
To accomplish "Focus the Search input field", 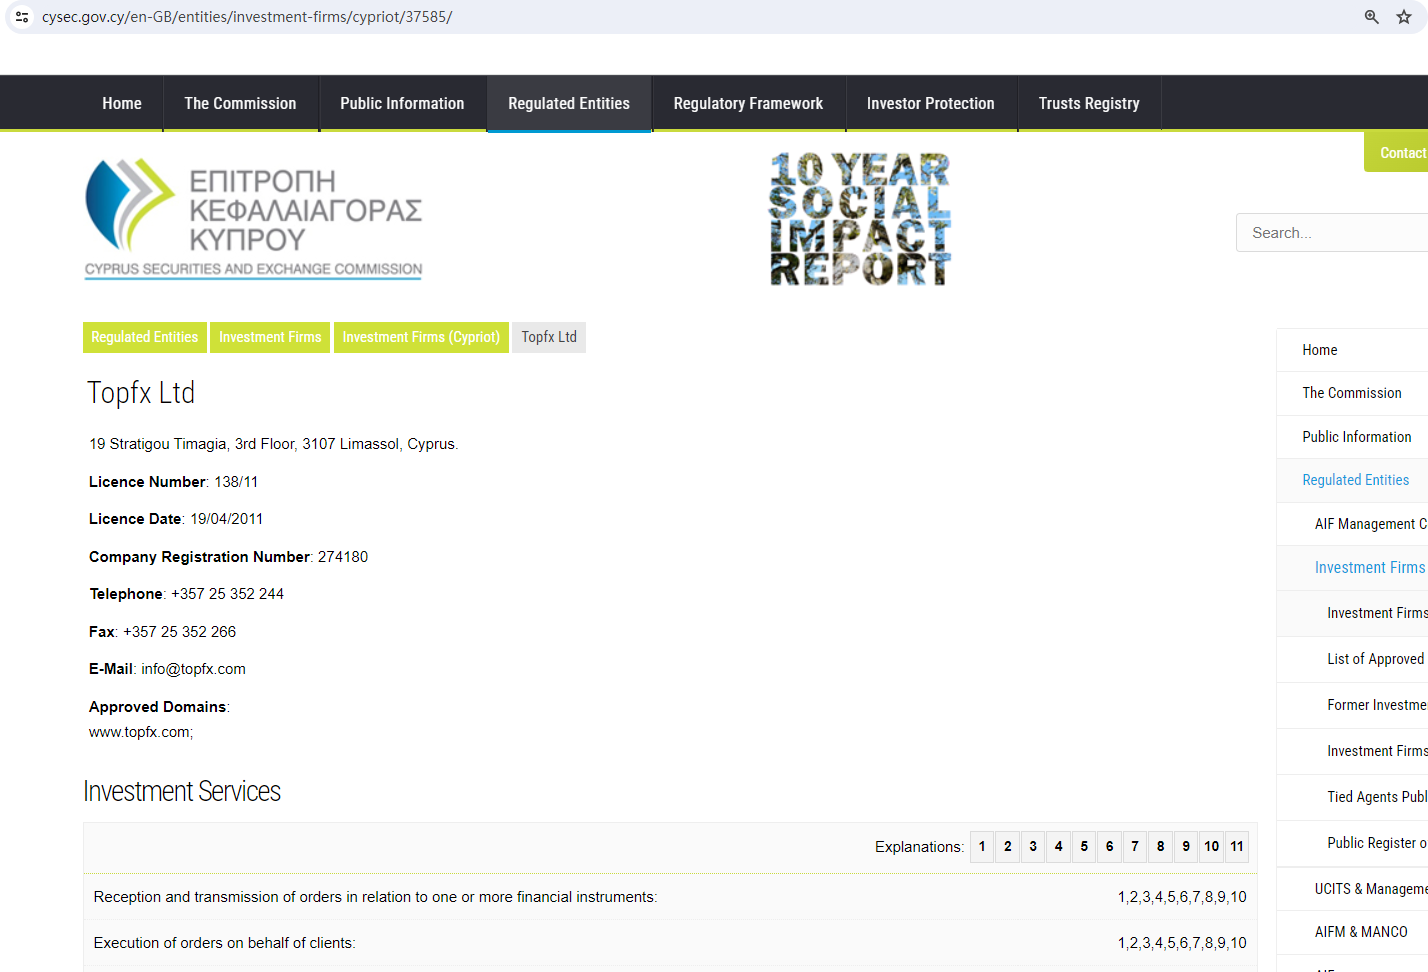I will [x=1332, y=233].
